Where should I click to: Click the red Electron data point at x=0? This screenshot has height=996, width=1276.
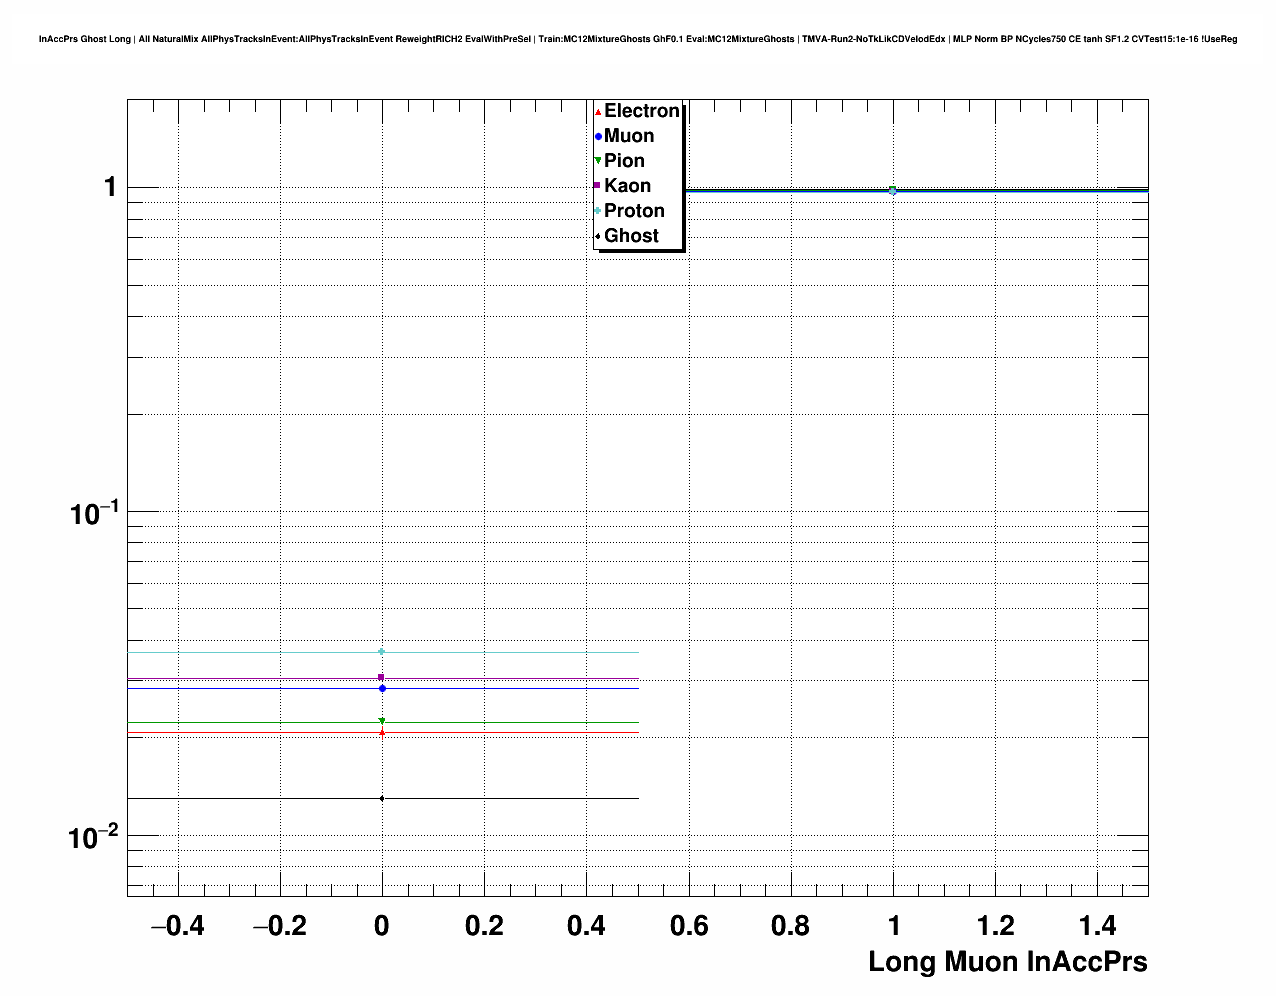tap(381, 732)
